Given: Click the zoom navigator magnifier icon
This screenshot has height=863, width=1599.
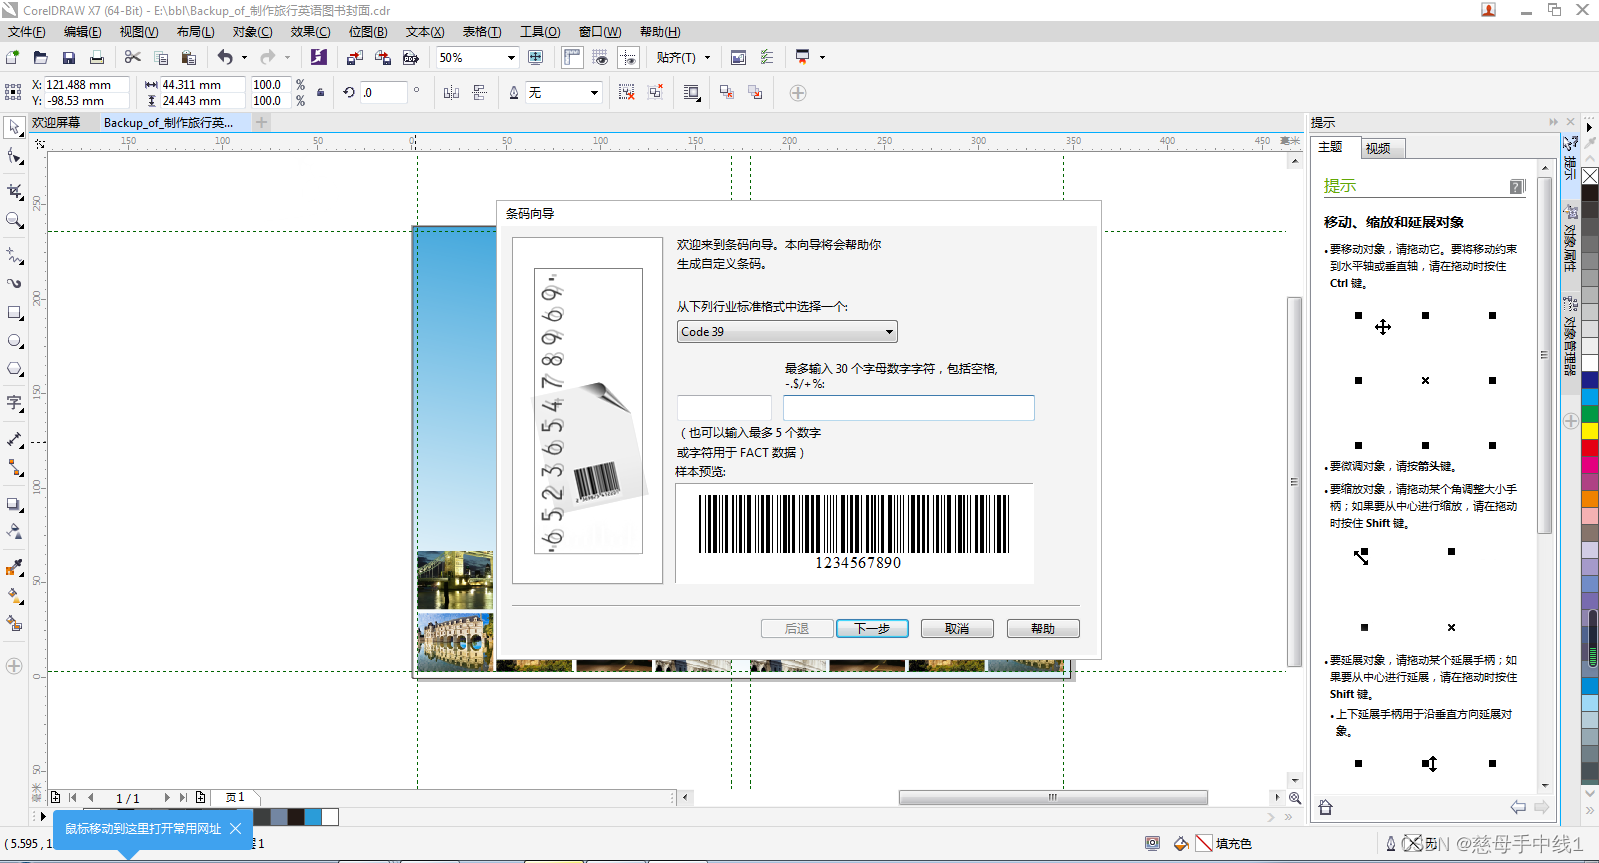Looking at the screenshot, I should (1295, 797).
